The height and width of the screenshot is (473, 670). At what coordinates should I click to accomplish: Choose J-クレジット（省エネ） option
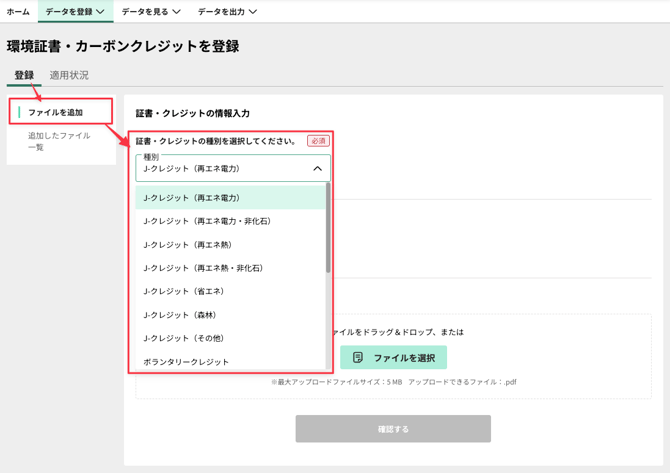click(231, 291)
